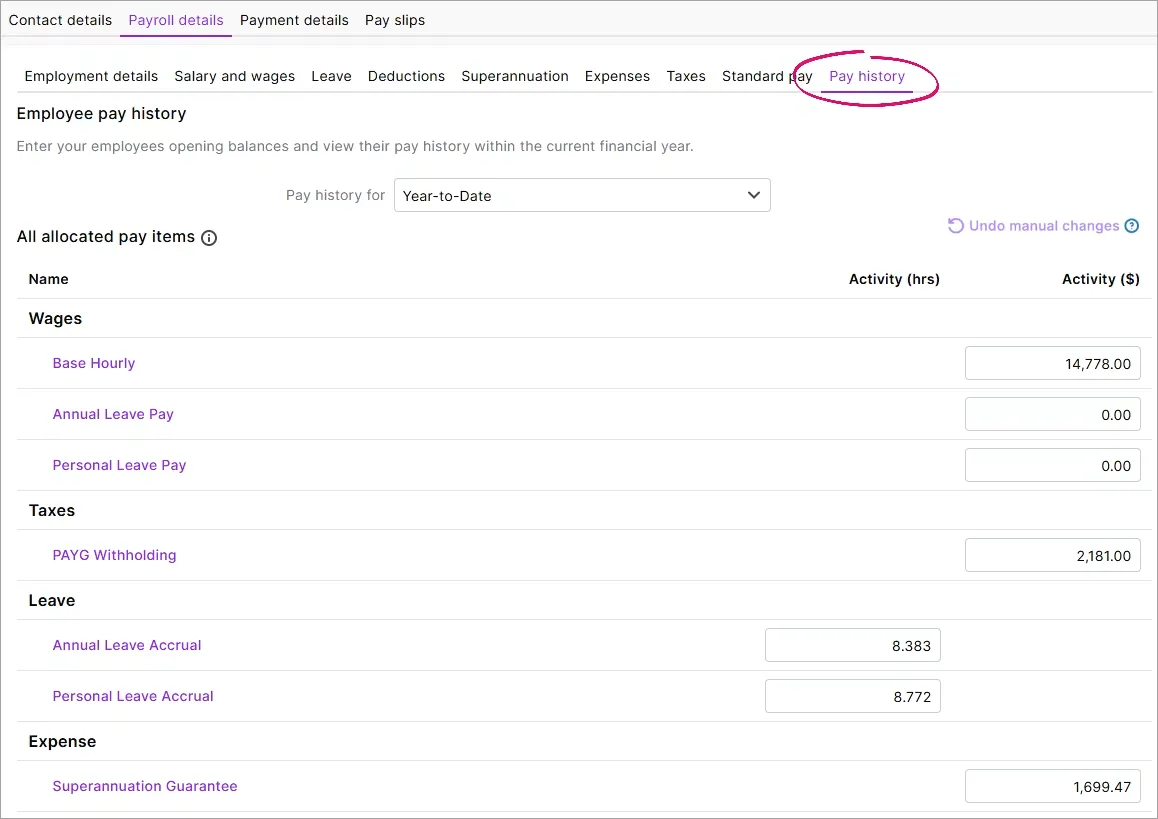Open the Contact details tab
This screenshot has height=819, width=1158.
60,20
